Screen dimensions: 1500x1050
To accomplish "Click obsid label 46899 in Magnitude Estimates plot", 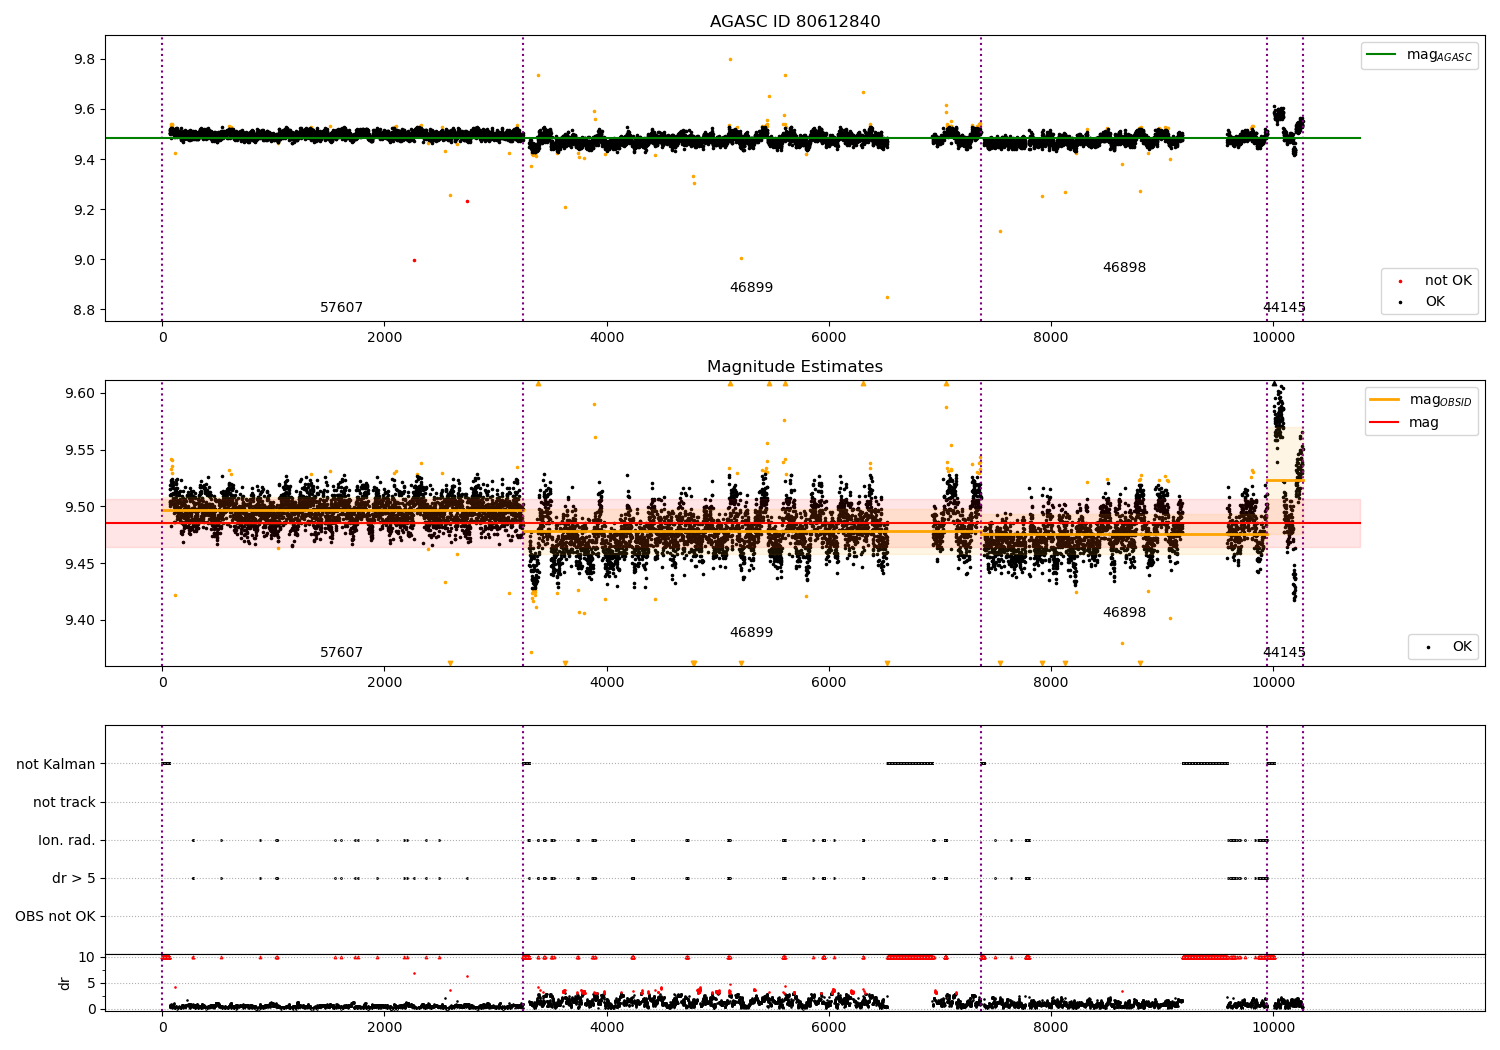I will [x=751, y=633].
